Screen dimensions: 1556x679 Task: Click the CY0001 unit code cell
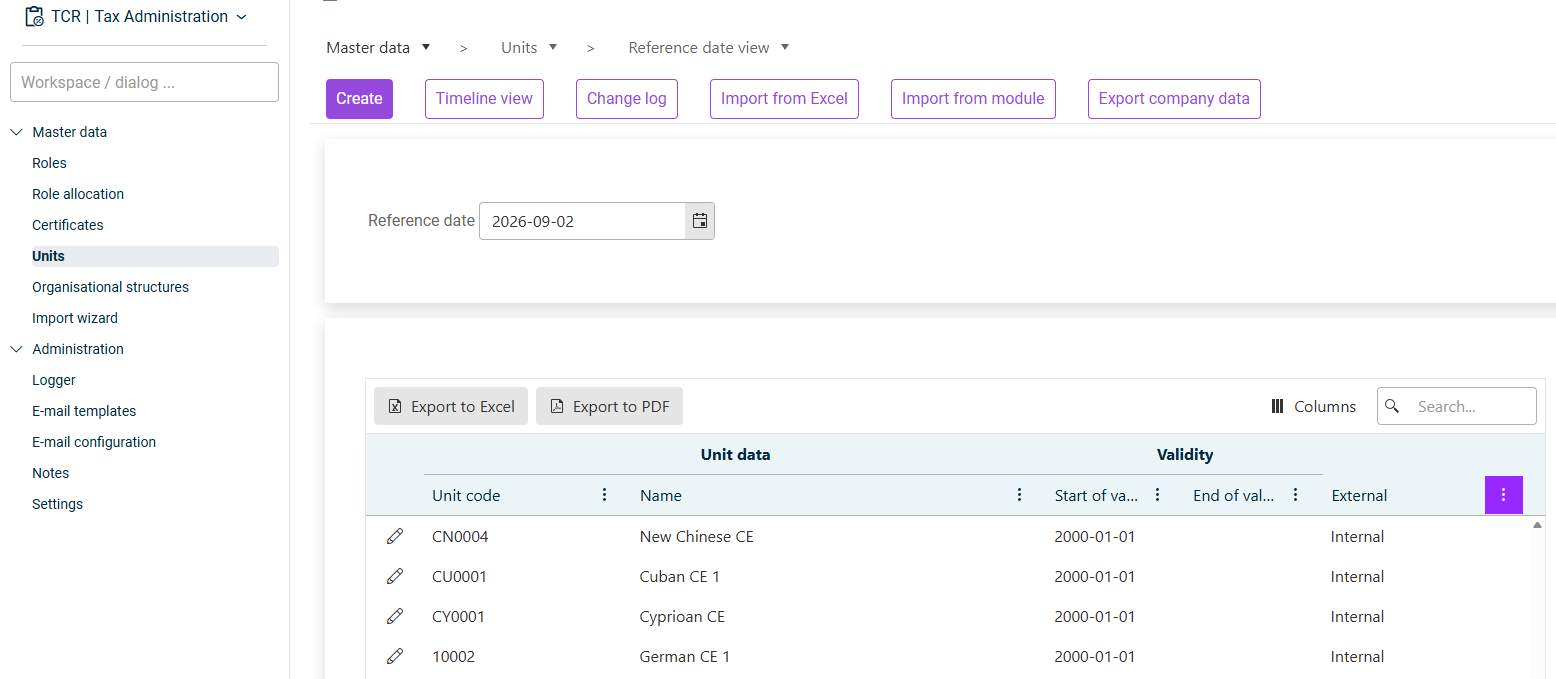458,617
